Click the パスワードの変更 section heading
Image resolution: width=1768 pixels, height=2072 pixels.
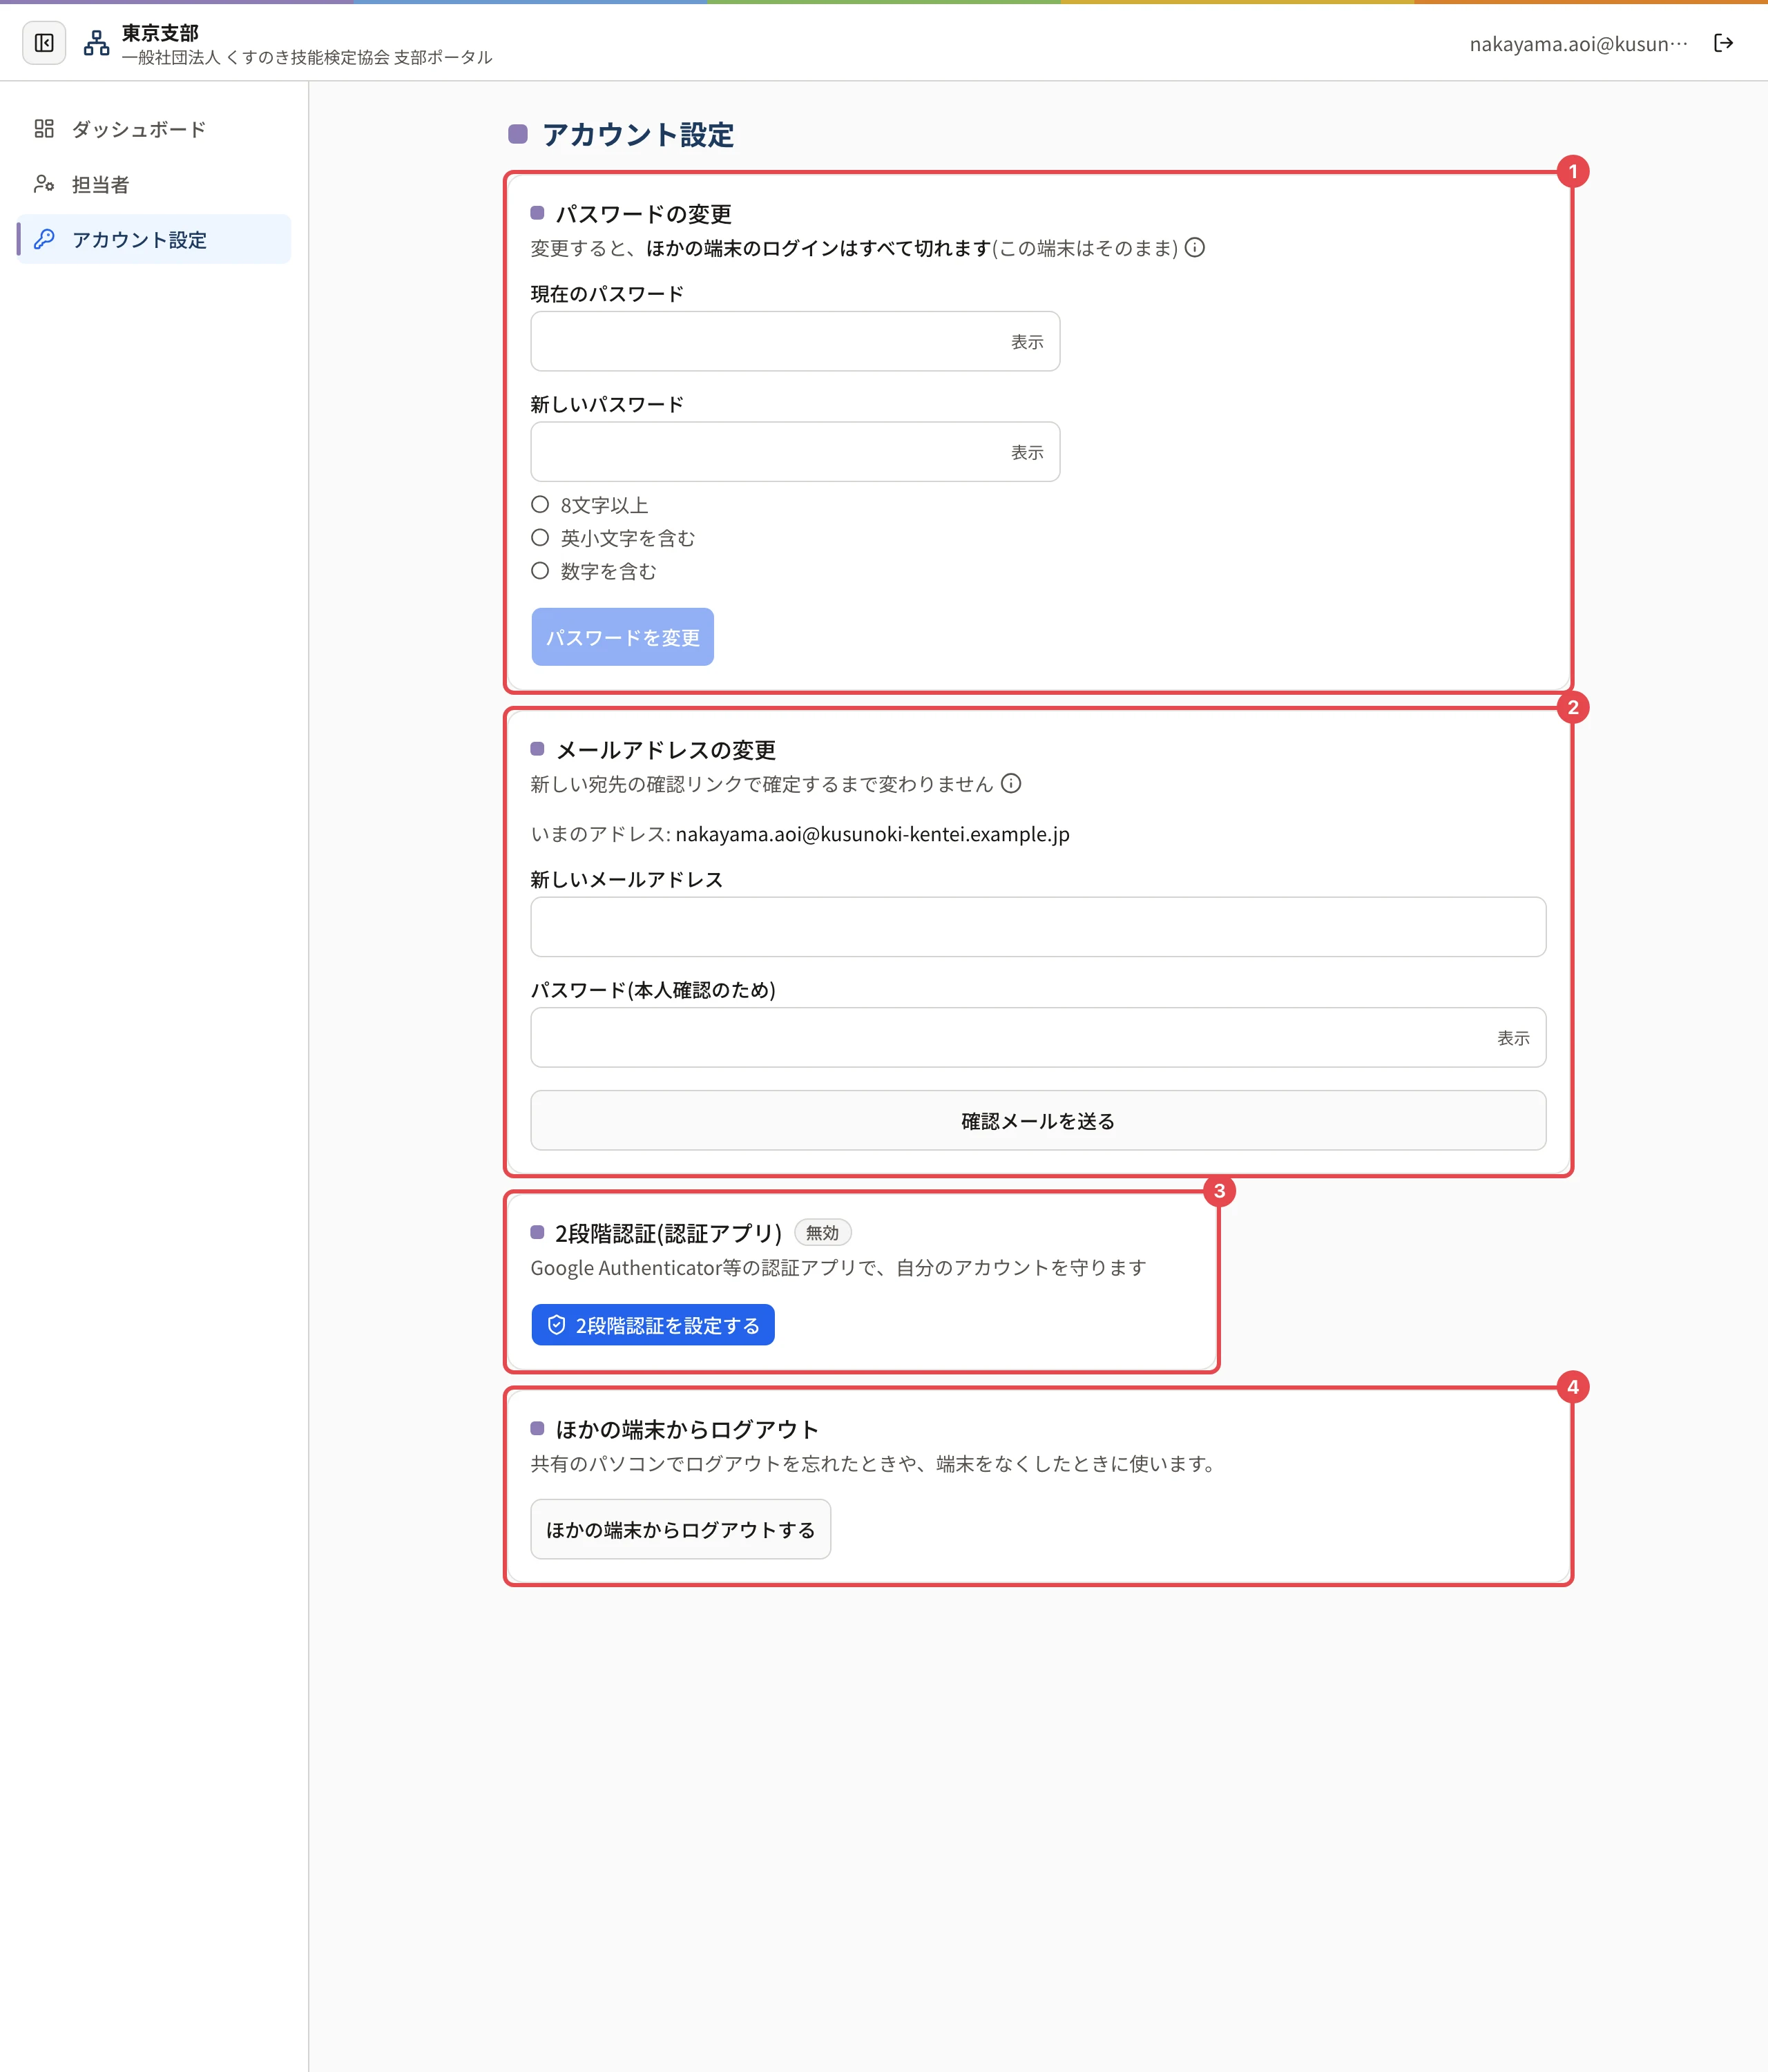pos(643,214)
